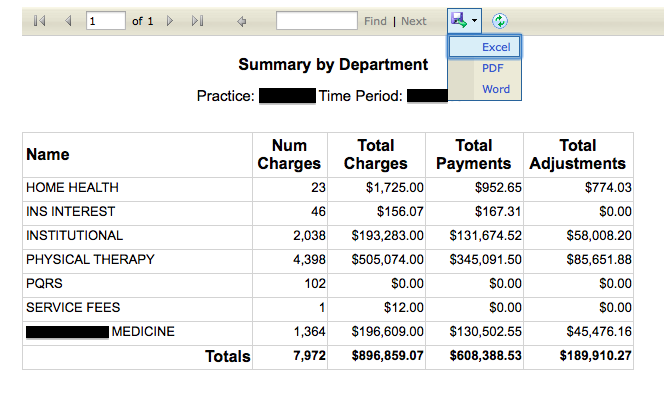This screenshot has width=664, height=395.
Task: Click Service Fees charges $12.00
Action: [x=404, y=307]
